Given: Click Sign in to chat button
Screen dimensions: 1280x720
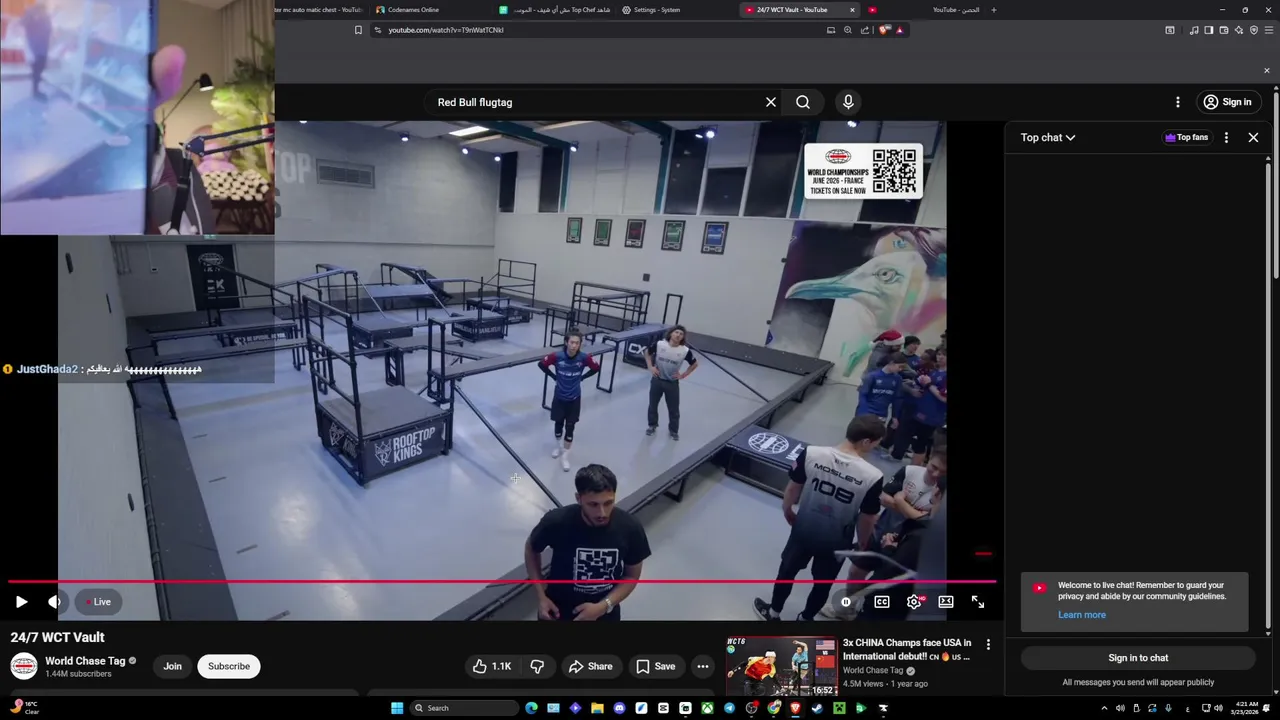Looking at the screenshot, I should tap(1138, 658).
